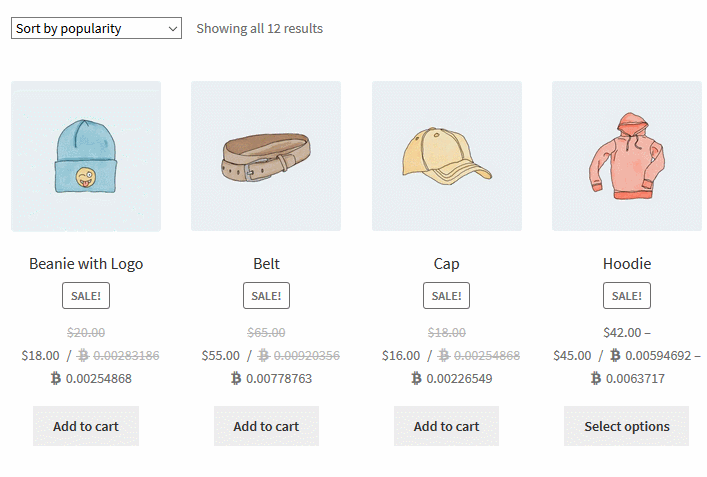
Task: Open the Beanie with Logo title link
Action: pos(86,264)
